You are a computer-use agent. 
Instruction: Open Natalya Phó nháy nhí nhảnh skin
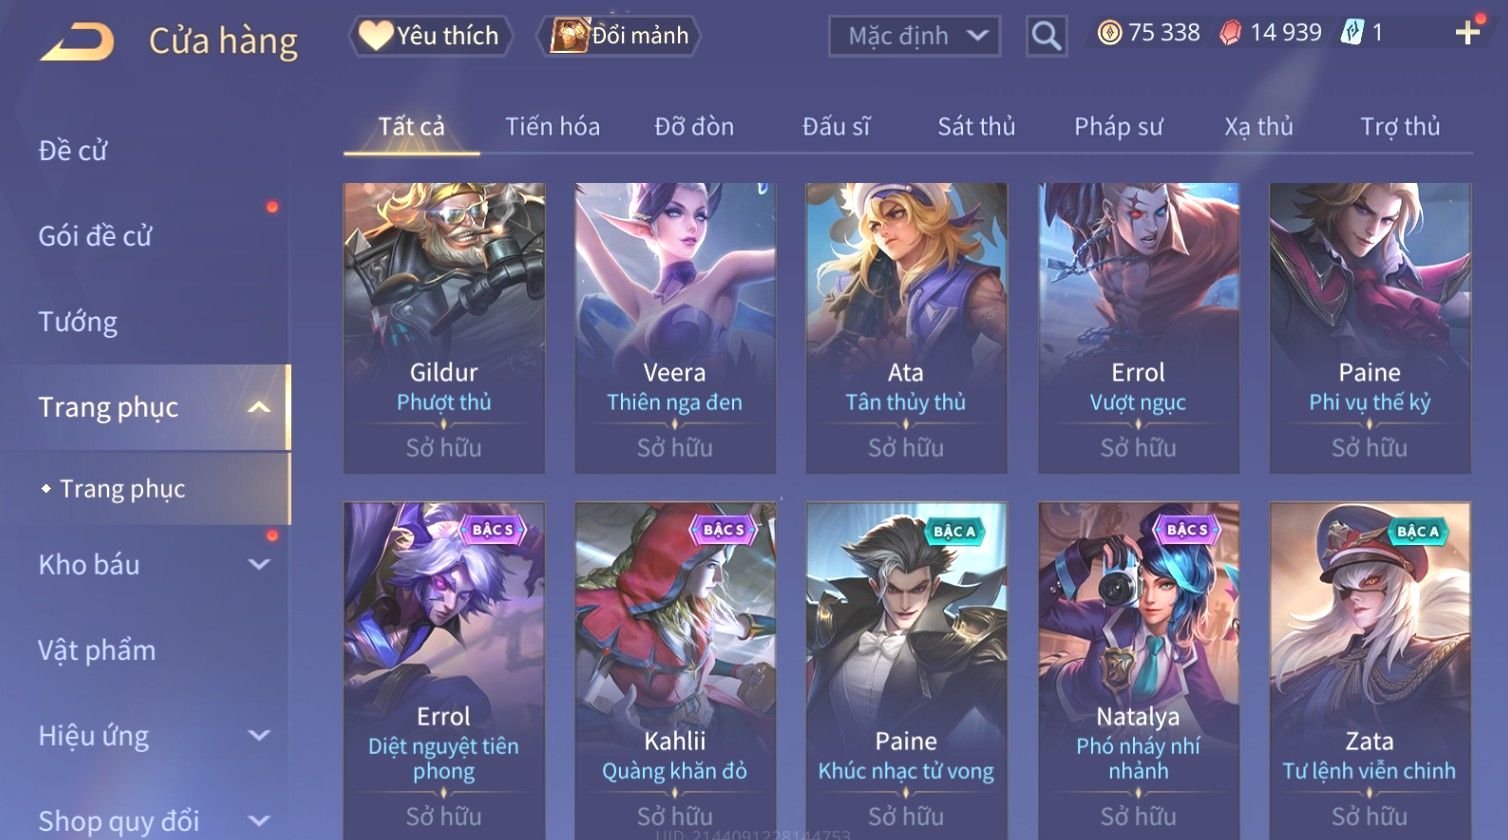tap(1138, 670)
